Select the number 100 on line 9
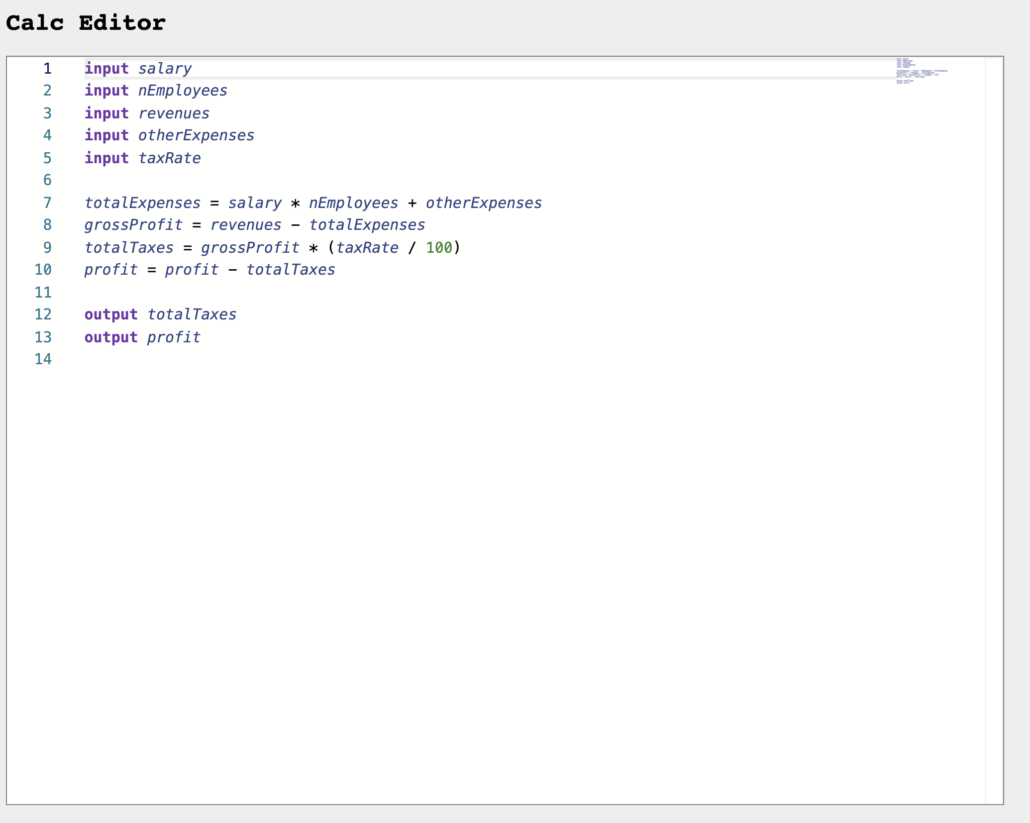This screenshot has width=1030, height=823. (440, 247)
